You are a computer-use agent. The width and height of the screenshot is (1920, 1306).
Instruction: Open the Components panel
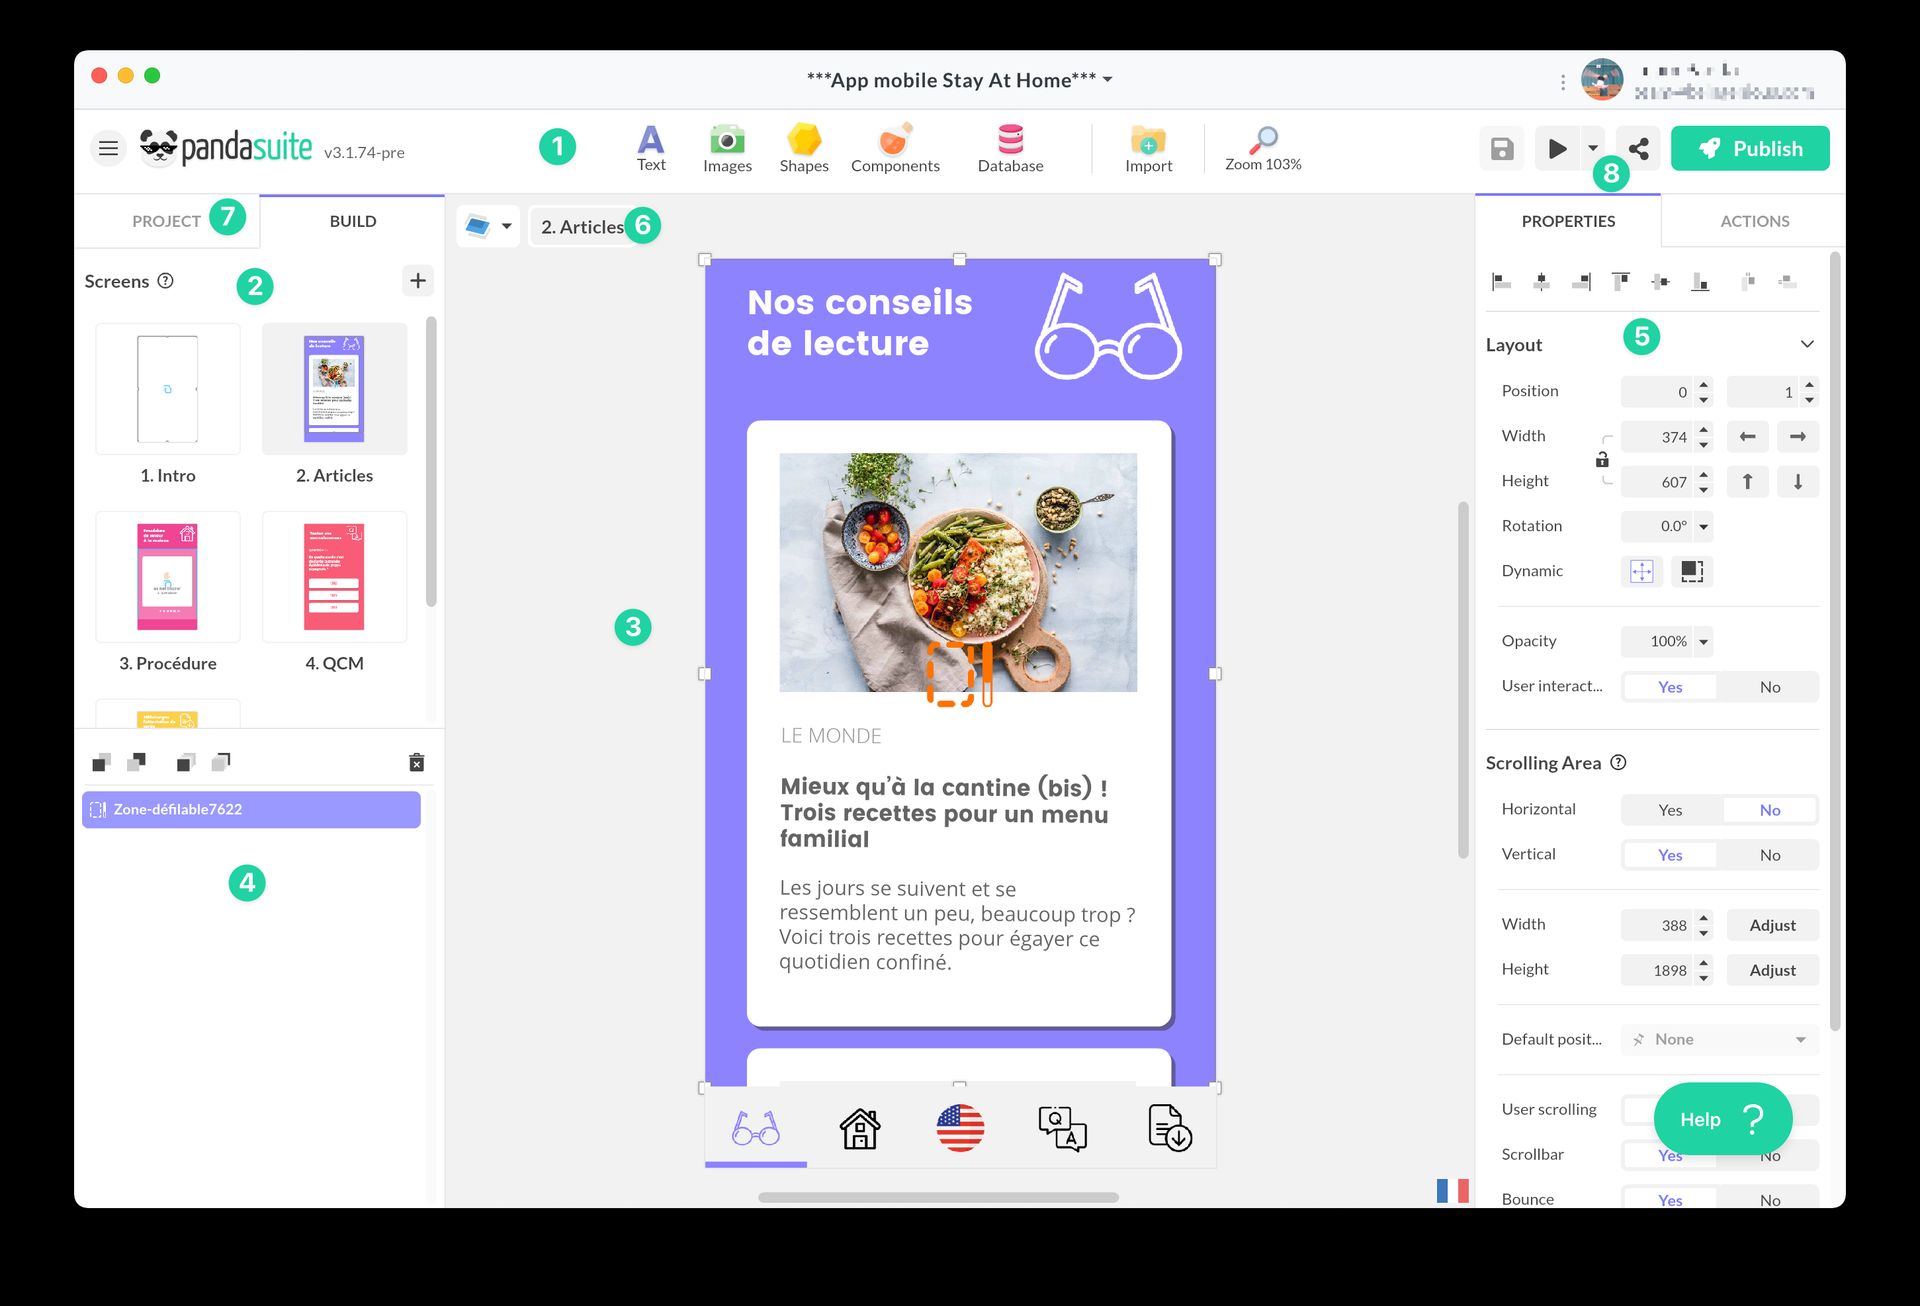pos(895,148)
